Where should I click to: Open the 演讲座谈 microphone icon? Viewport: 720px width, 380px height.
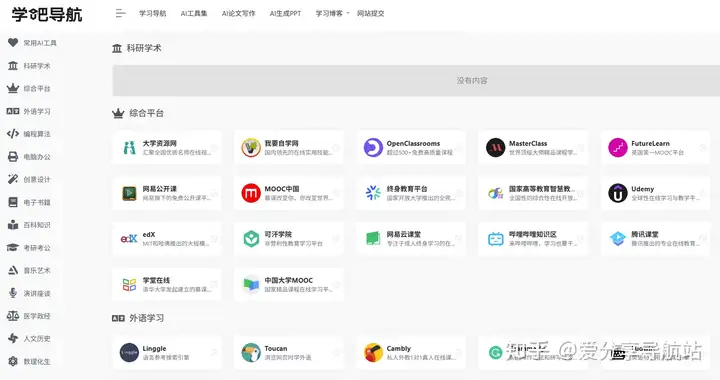tap(13, 293)
